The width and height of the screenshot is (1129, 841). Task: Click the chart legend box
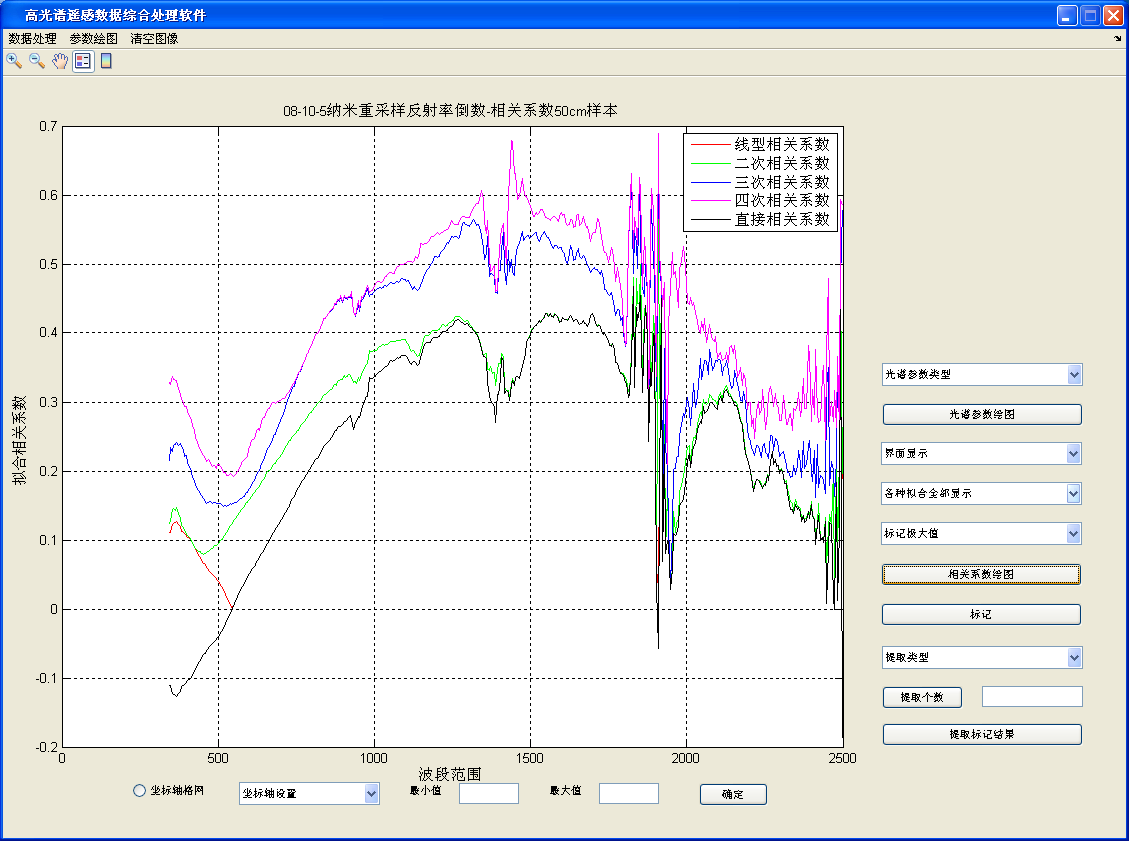tap(759, 182)
